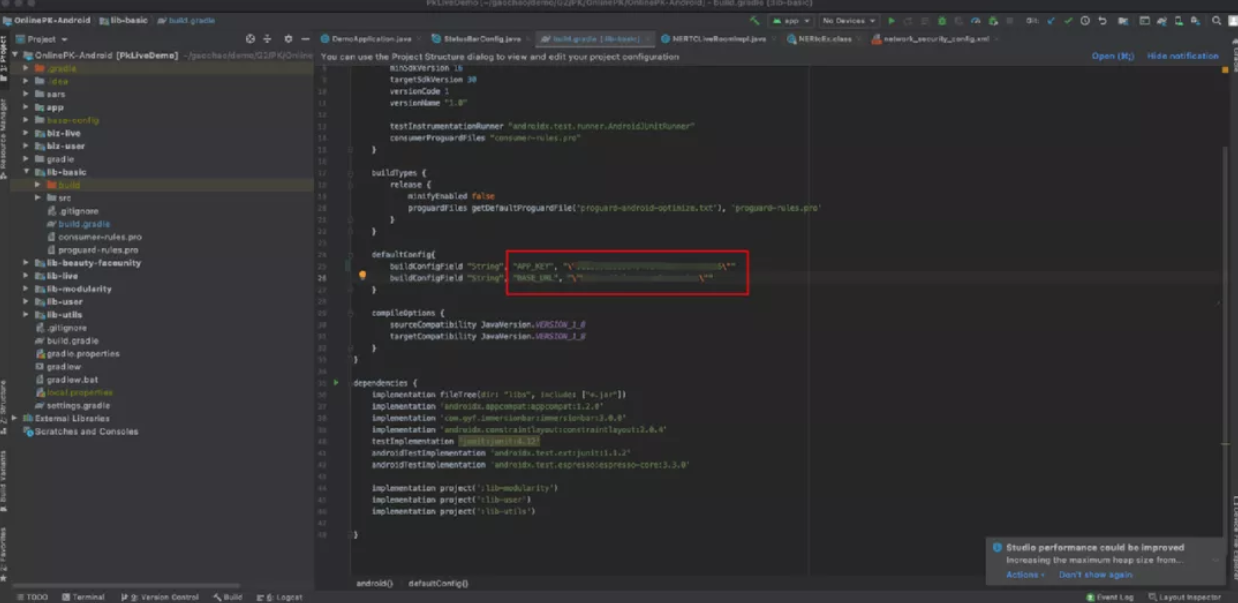Viewport: 1238px width, 603px height.
Task: Open the Actions dropdown in notification
Action: pyautogui.click(x=1025, y=575)
